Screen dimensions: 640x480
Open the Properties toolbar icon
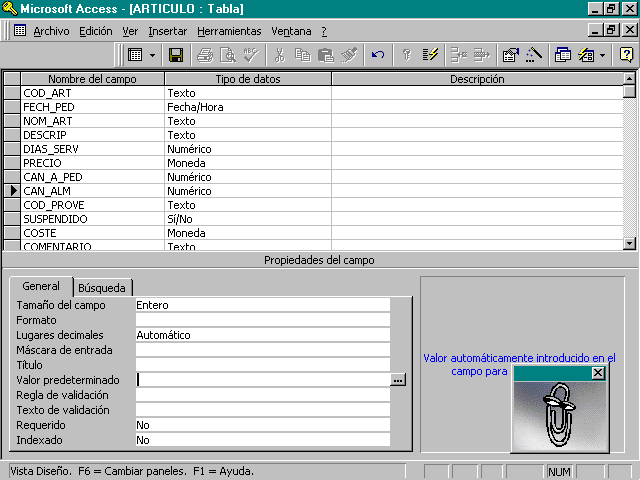coord(511,55)
